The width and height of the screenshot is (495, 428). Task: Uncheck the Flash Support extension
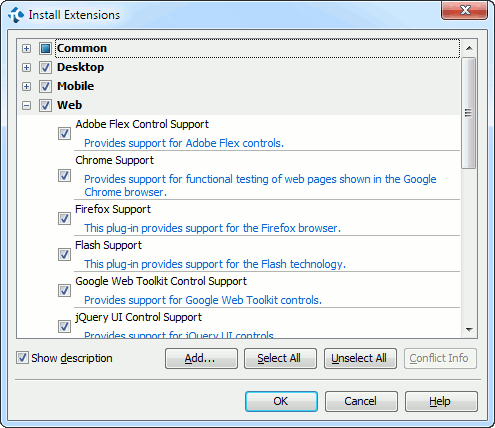tap(64, 255)
